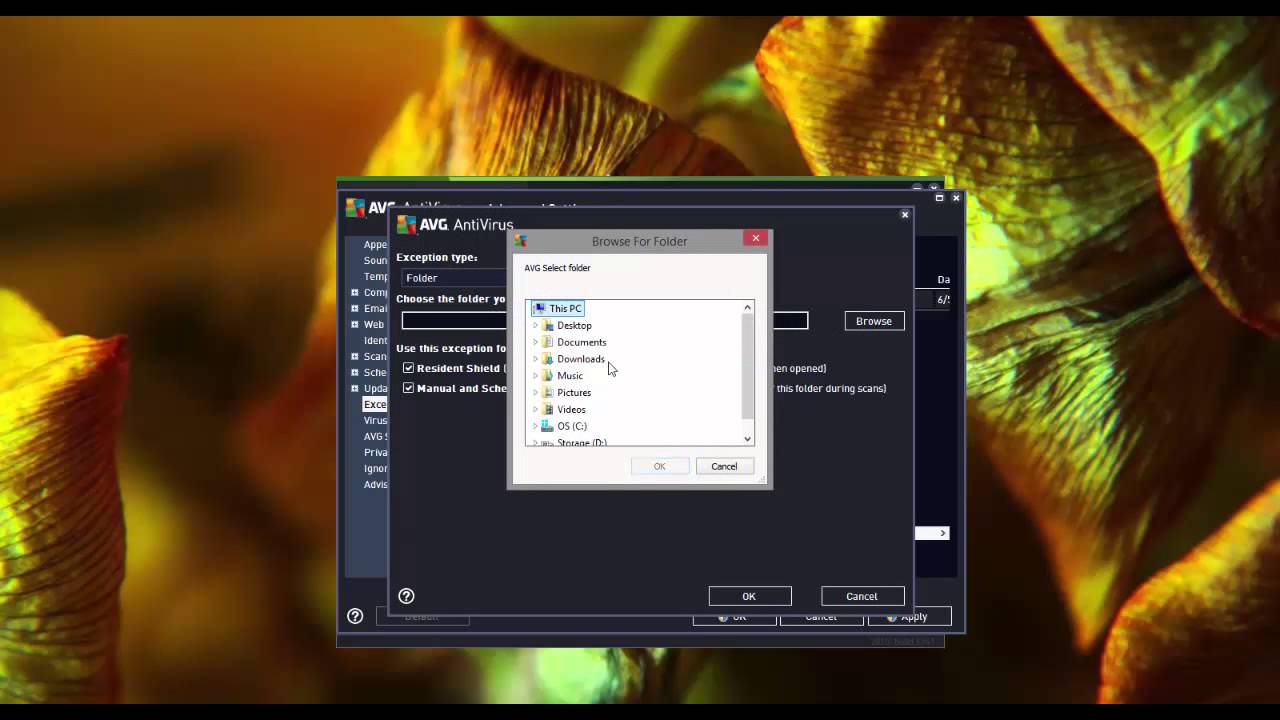This screenshot has width=1280, height=720.
Task: Click the Browse button for folder path
Action: pyautogui.click(x=874, y=321)
